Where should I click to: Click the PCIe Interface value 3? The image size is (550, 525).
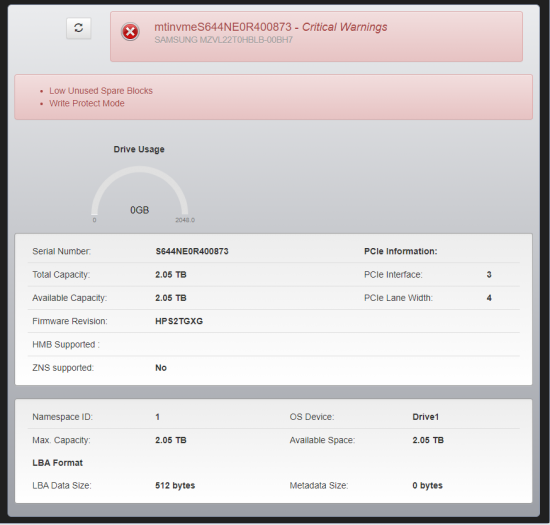[489, 275]
